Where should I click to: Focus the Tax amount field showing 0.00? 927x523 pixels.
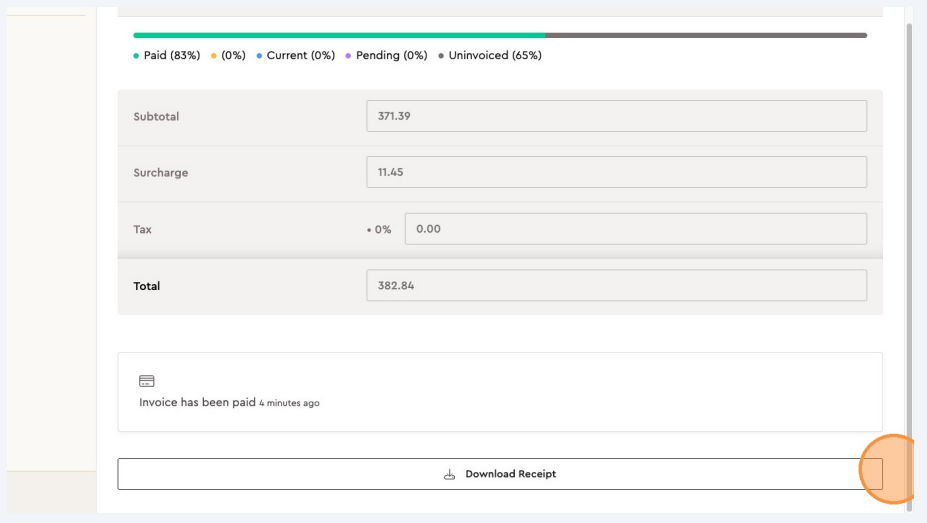click(x=635, y=229)
